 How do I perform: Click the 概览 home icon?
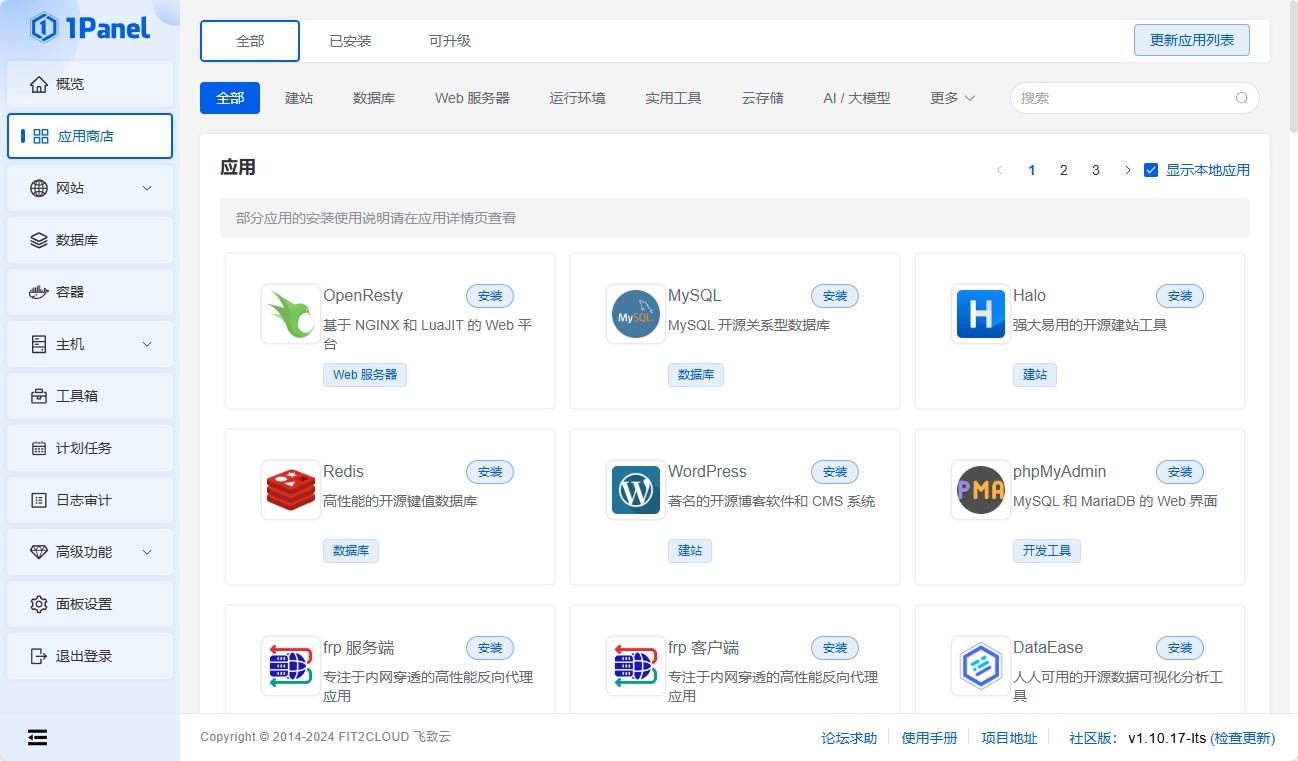point(39,84)
